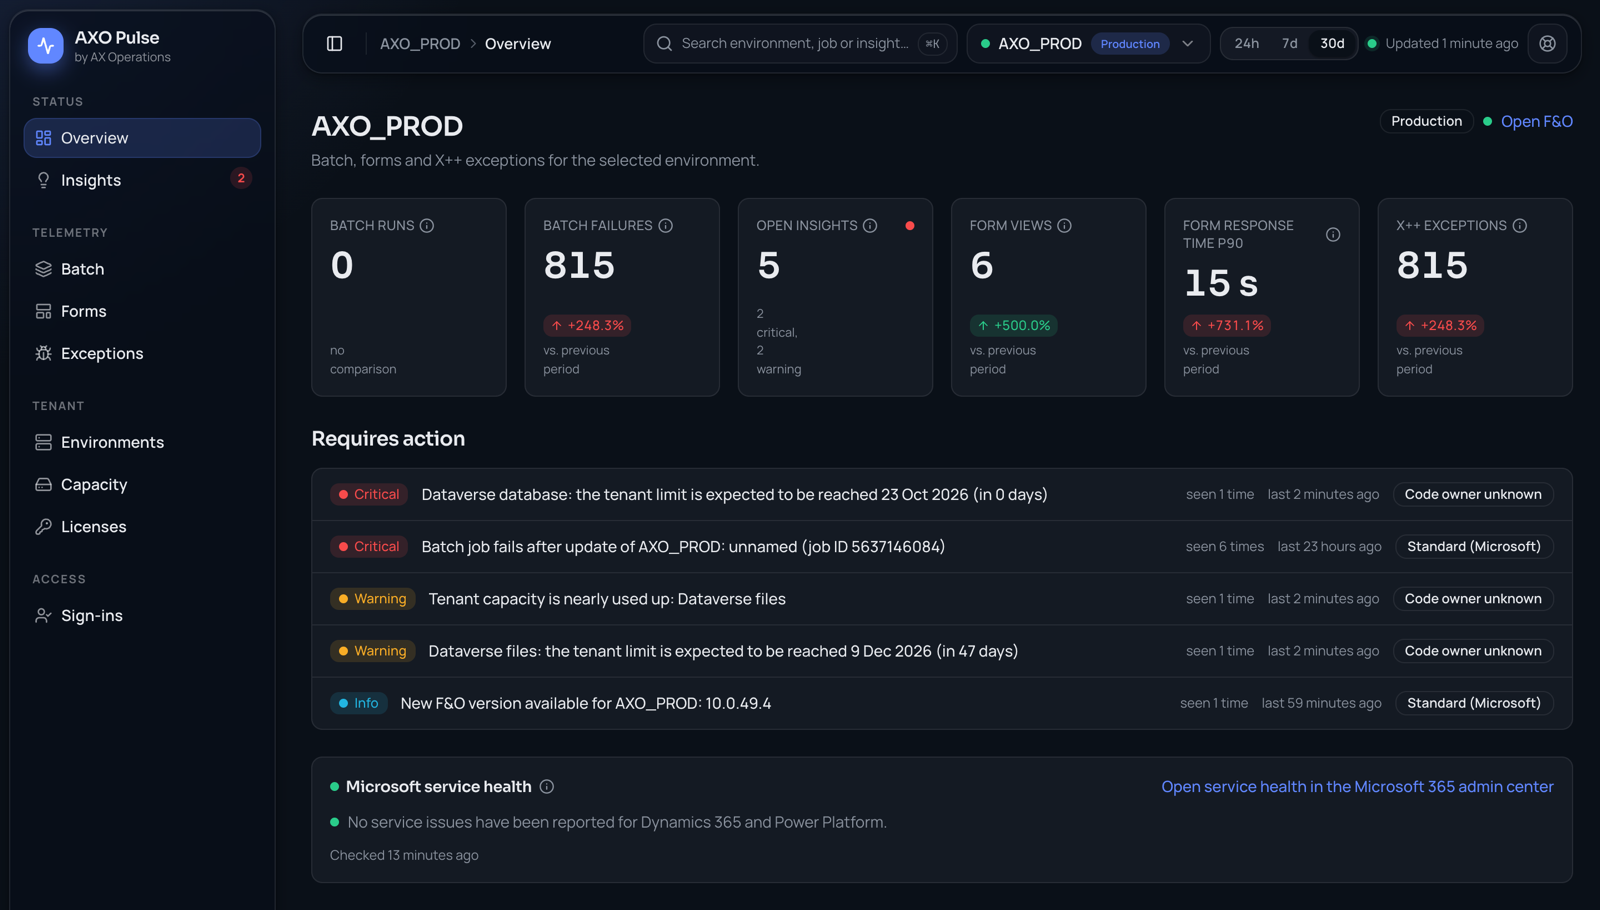This screenshot has height=910, width=1600.
Task: Click the Insights badge showing 2
Action: pos(241,178)
